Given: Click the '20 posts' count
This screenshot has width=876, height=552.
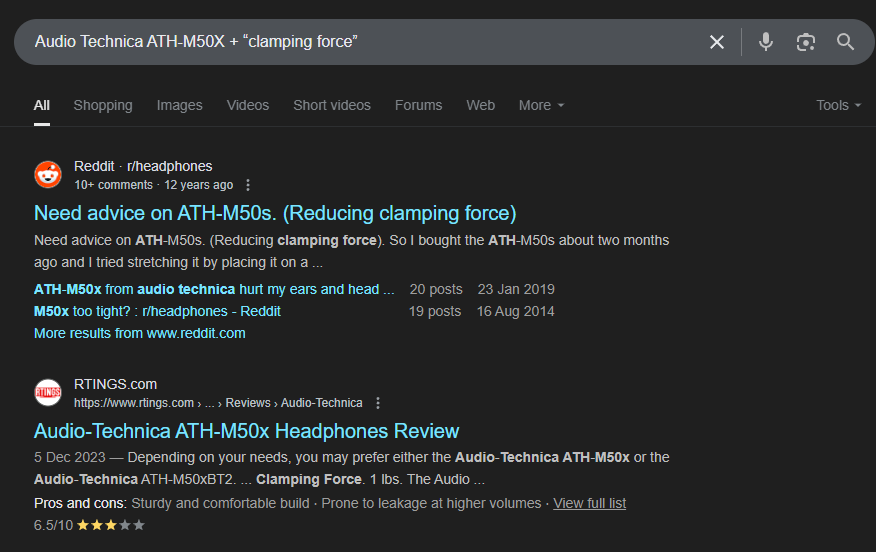Looking at the screenshot, I should 436,289.
